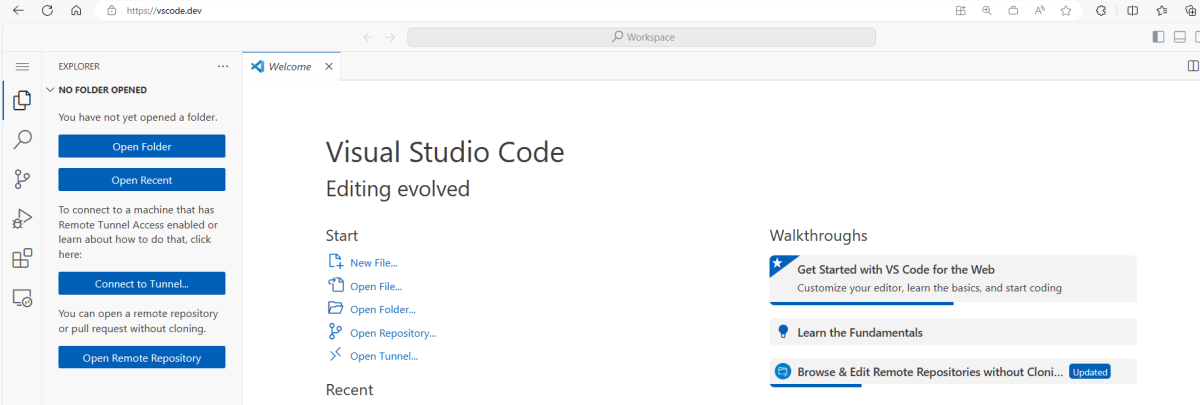Click the Start section heading

pos(342,235)
